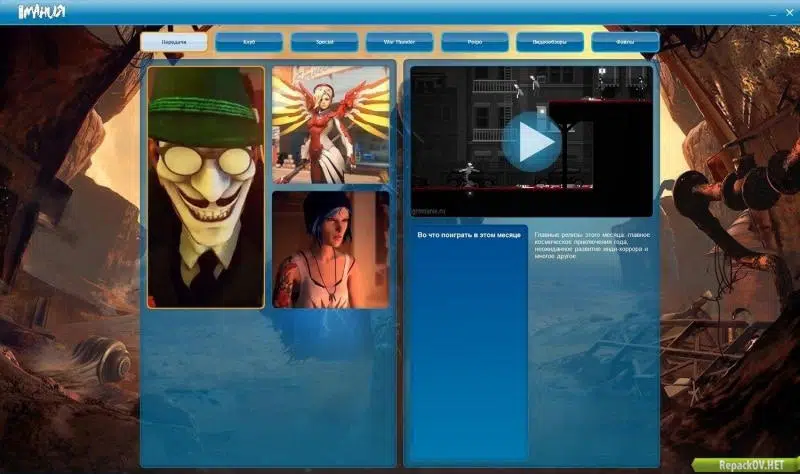This screenshot has height=474, width=800.
Task: Choose the blue-haired girl thumbnail
Action: 331,250
